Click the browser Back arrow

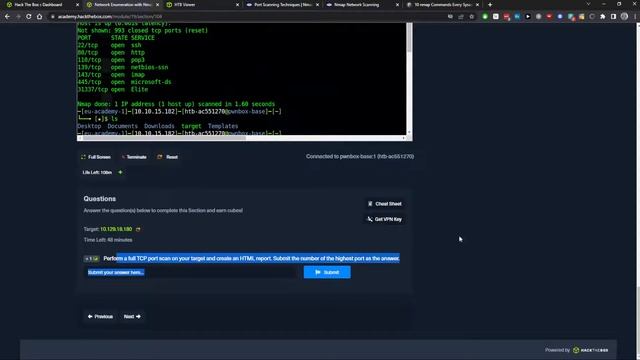[x=7, y=17]
